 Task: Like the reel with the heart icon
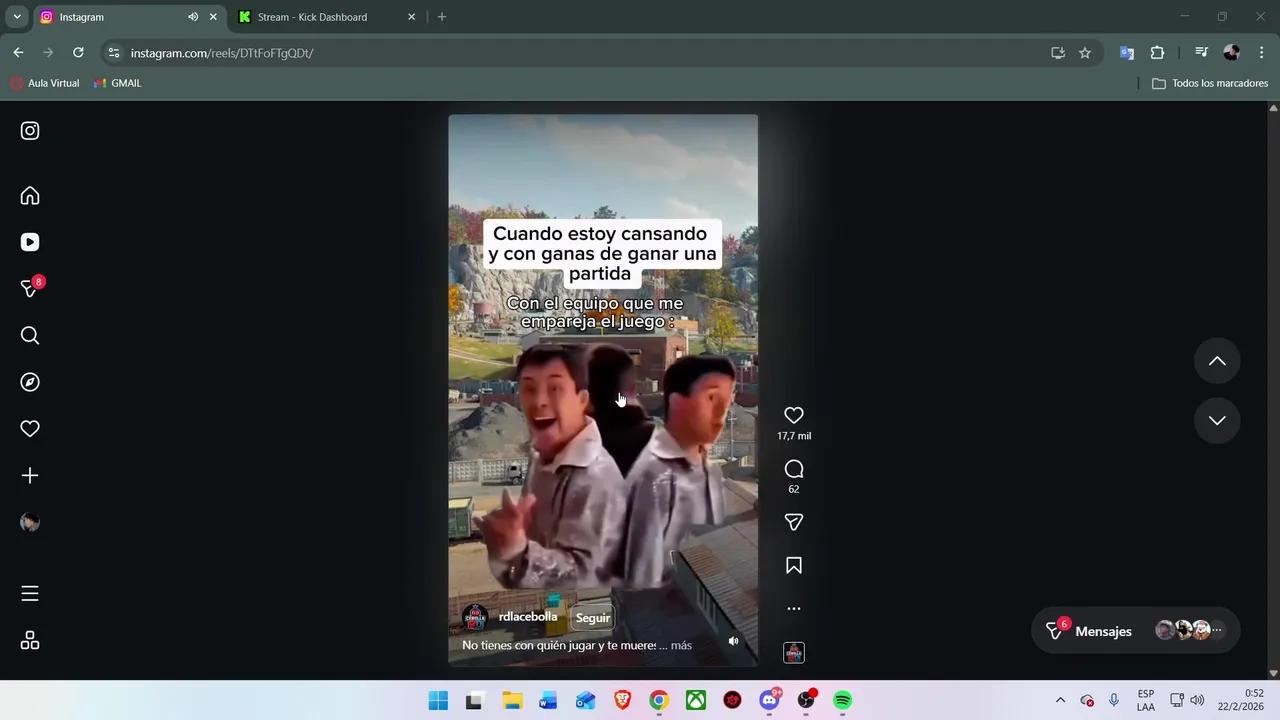[x=794, y=415]
